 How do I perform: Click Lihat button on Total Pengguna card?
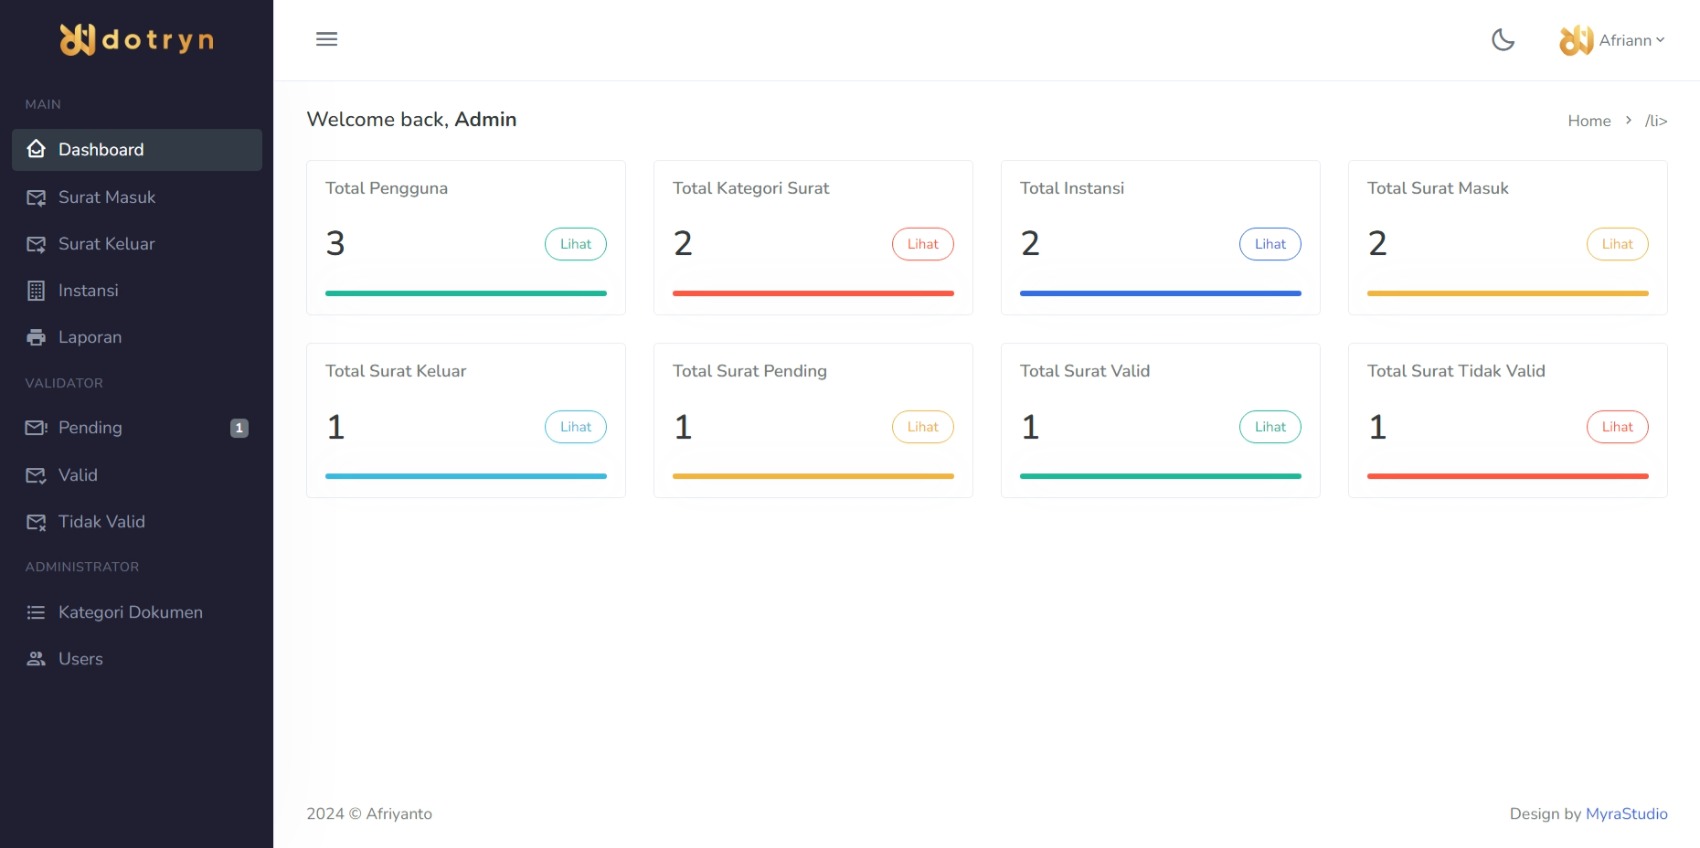(576, 244)
